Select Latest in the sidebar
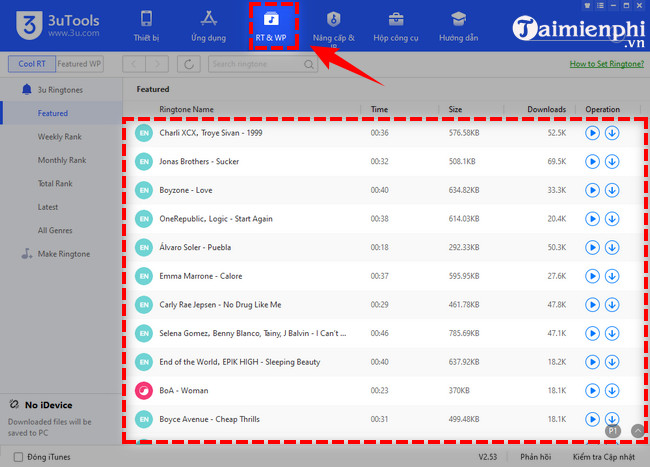The width and height of the screenshot is (650, 467). click(48, 207)
